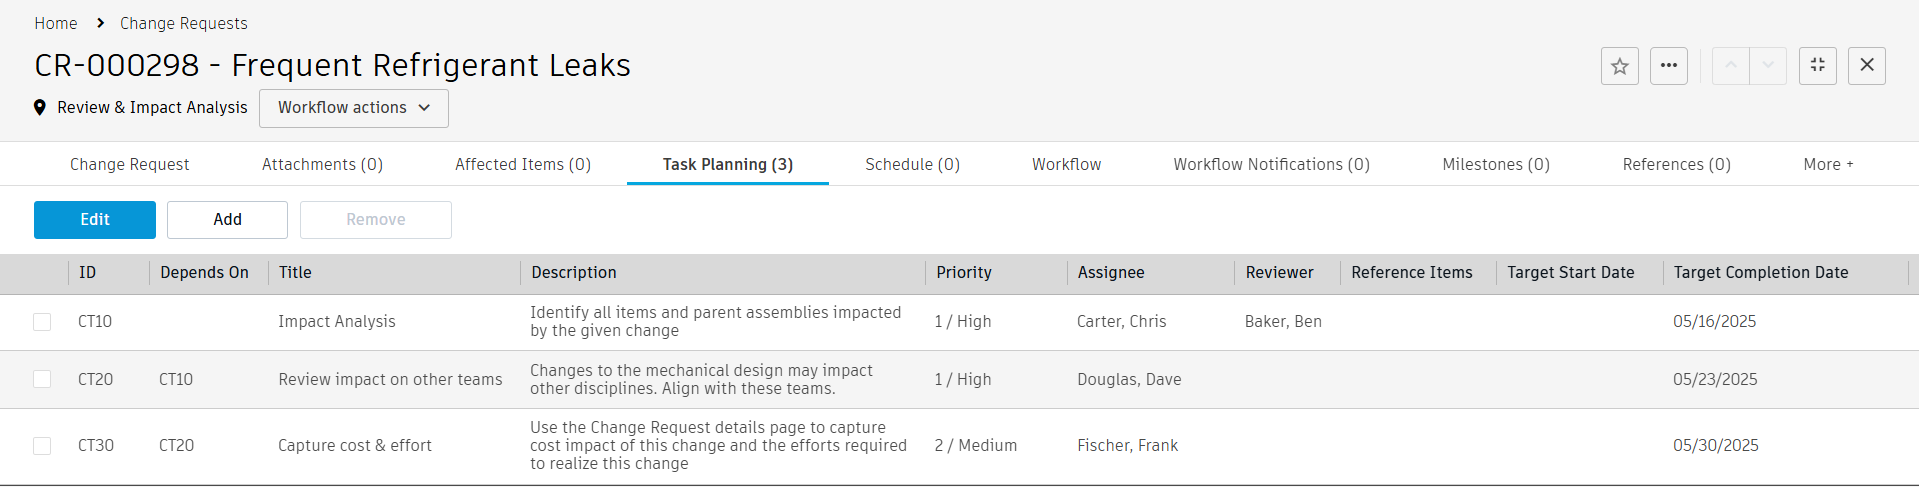
Task: Select the CT10 Impact Analysis row checkbox
Action: pyautogui.click(x=42, y=322)
